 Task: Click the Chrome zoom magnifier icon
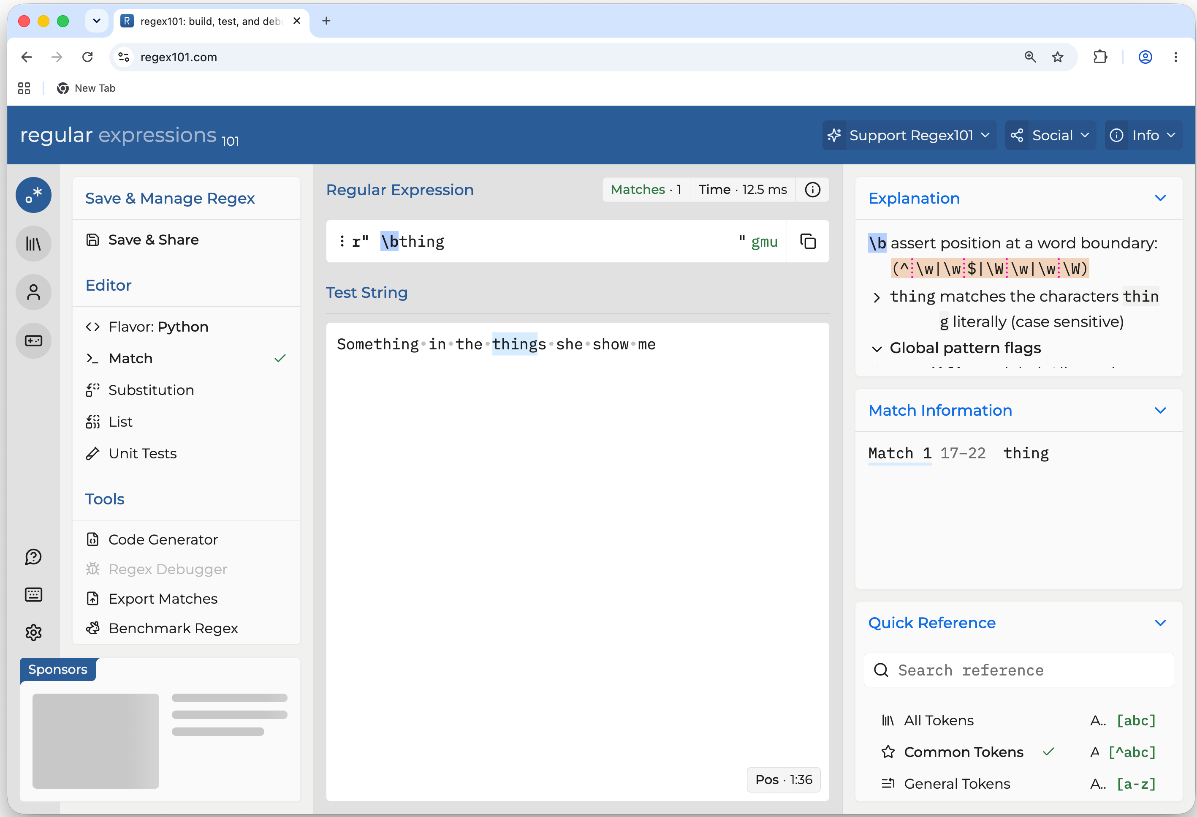pos(1030,57)
